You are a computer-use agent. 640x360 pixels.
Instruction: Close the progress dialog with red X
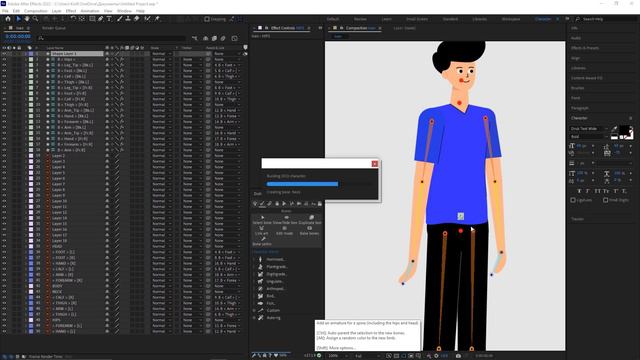(x=375, y=164)
